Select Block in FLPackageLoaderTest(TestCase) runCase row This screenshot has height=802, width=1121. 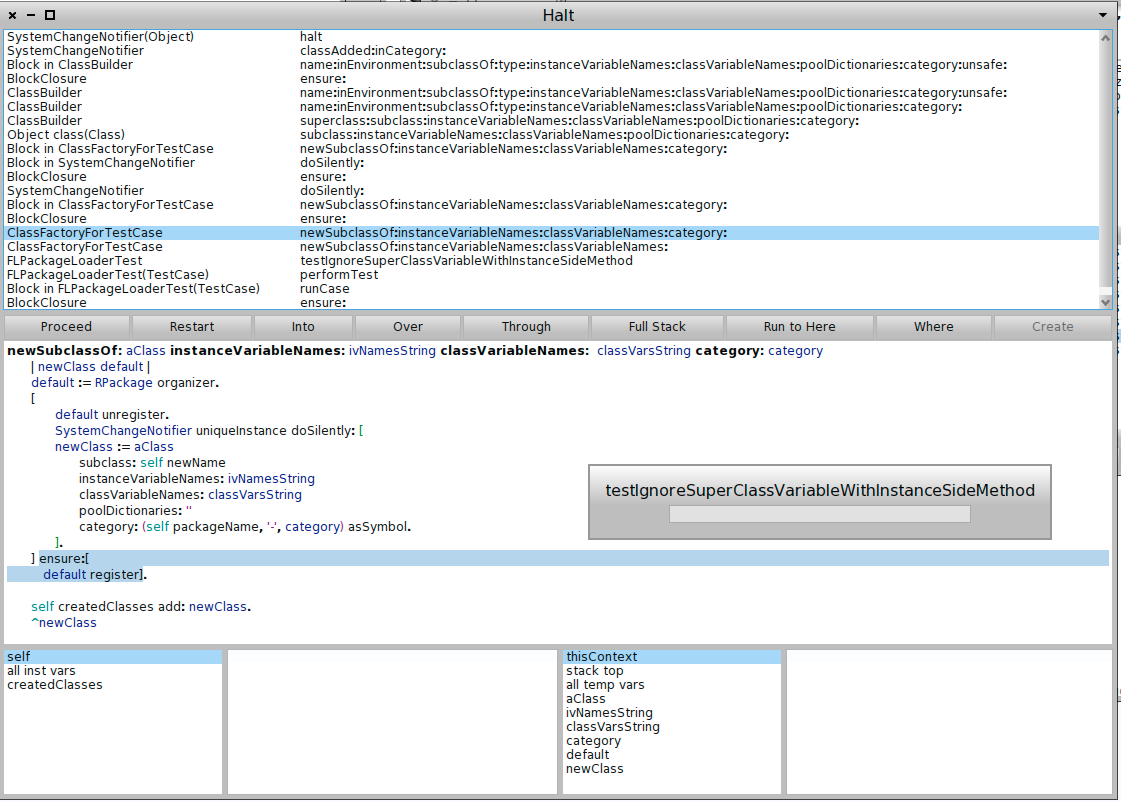552,289
